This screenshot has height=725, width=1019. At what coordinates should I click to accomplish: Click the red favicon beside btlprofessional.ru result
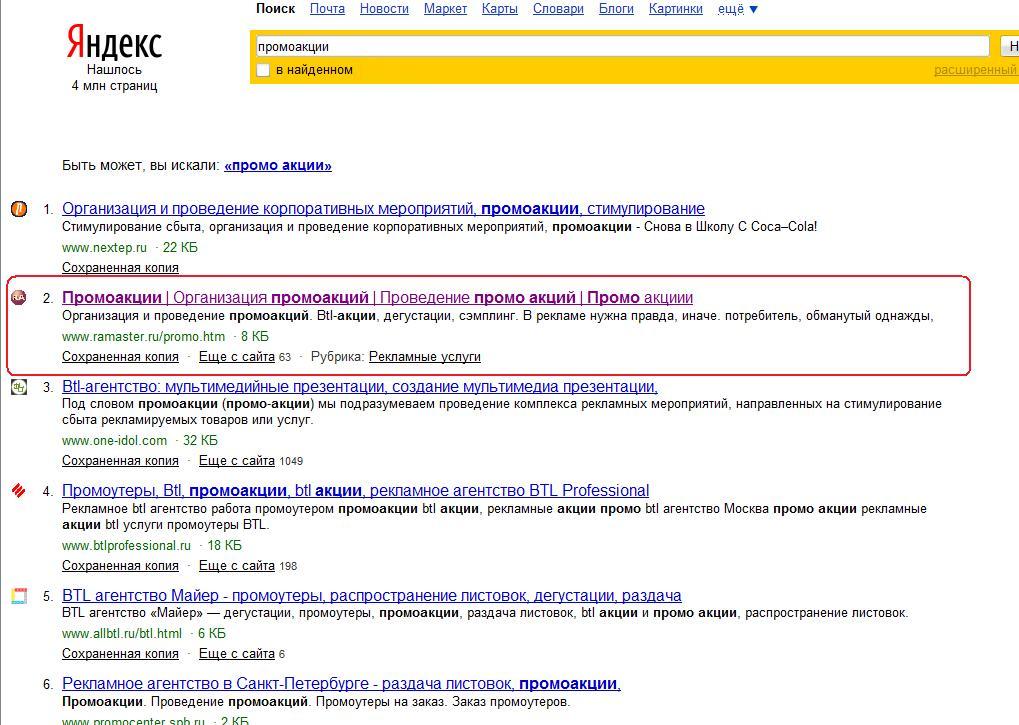coord(19,490)
